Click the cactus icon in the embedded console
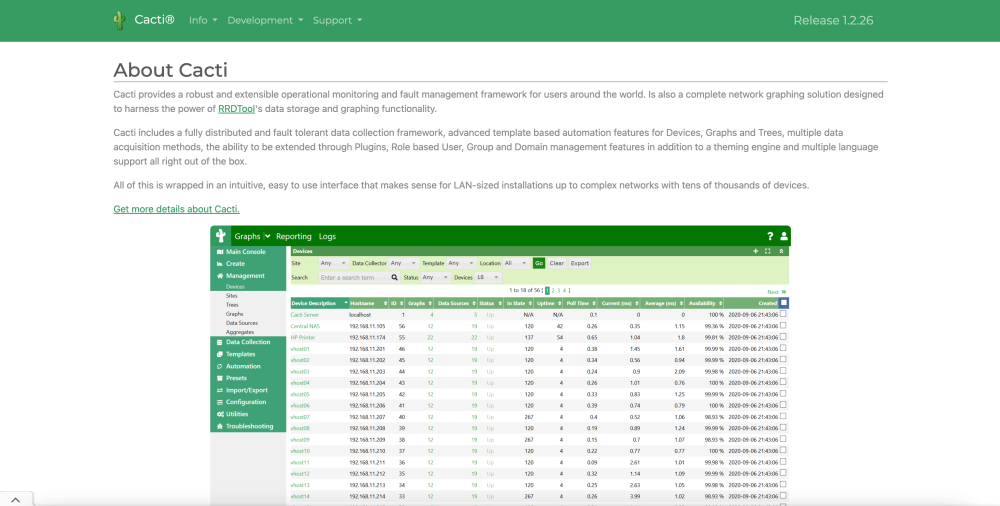The height and width of the screenshot is (506, 1000). pos(220,236)
